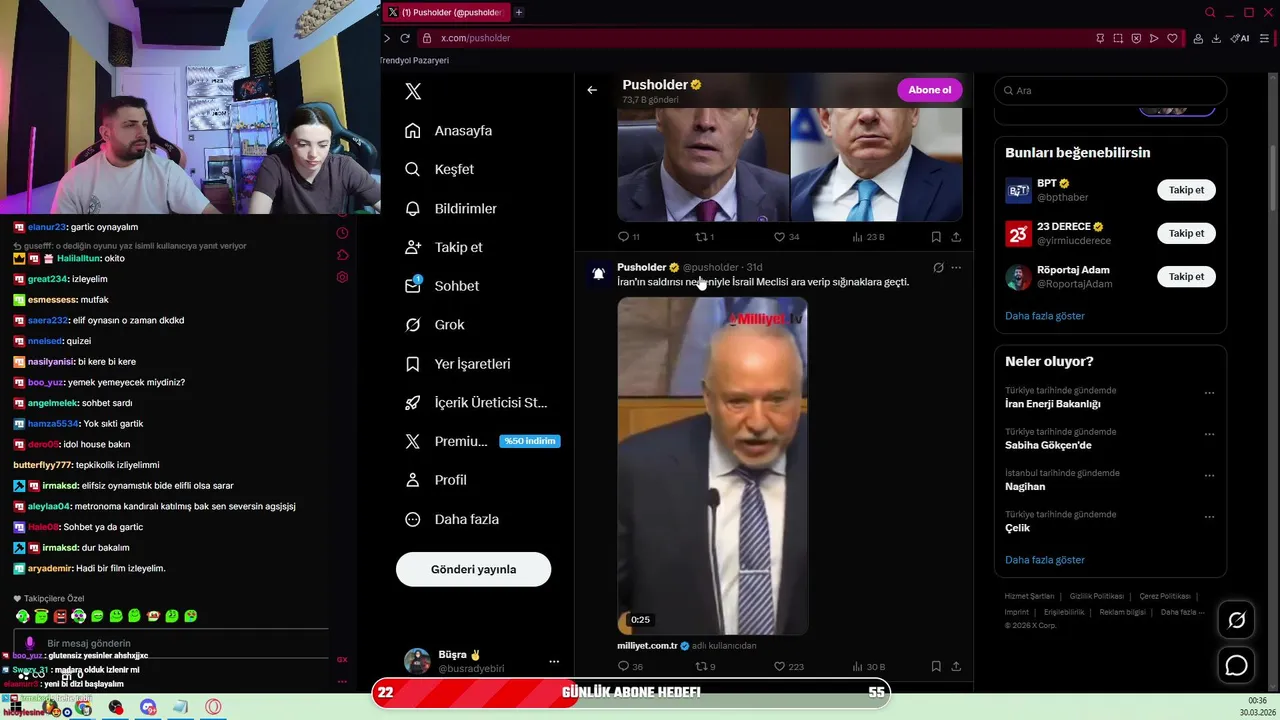1280x720 pixels.
Task: Click the Ara search field
Action: coord(1110,90)
